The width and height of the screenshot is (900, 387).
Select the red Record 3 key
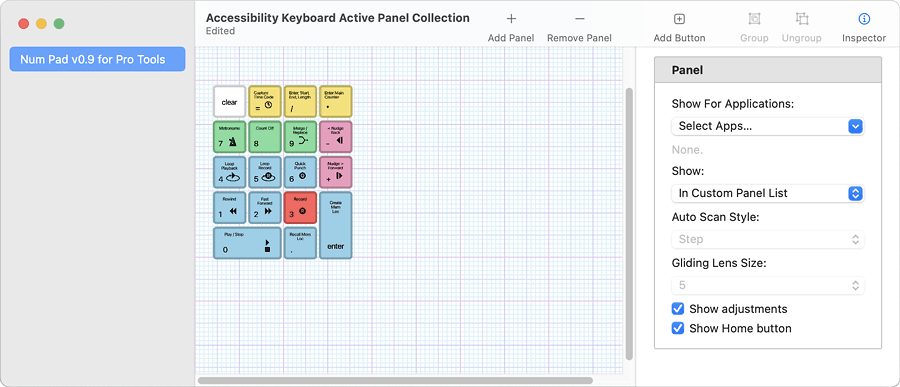(x=300, y=207)
